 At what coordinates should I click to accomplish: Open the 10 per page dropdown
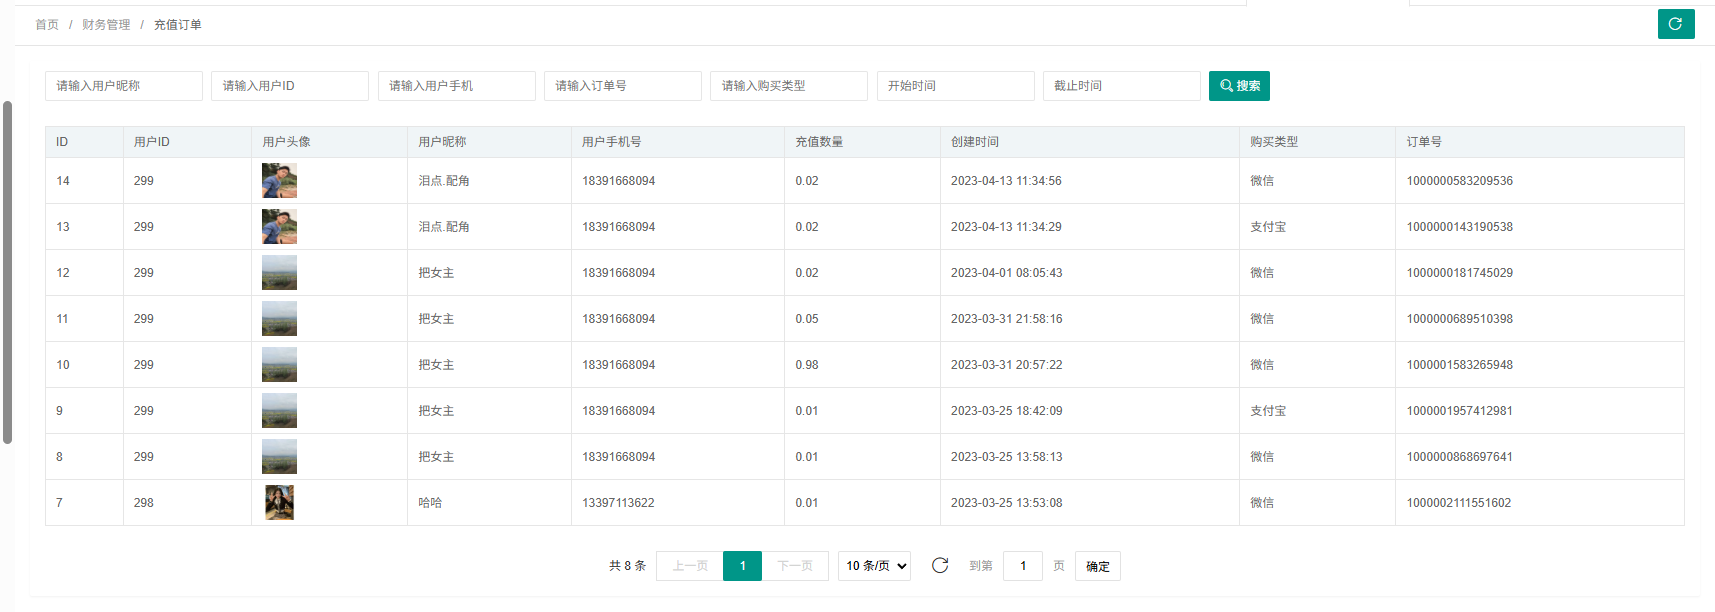pos(874,566)
